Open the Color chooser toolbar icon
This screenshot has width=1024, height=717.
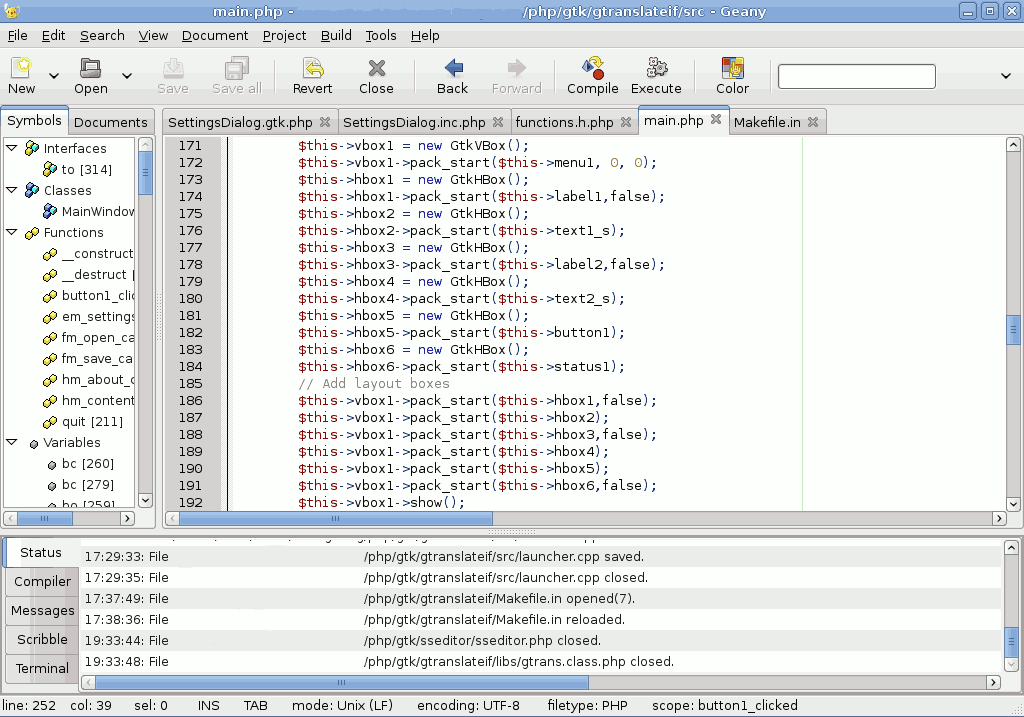[732, 68]
